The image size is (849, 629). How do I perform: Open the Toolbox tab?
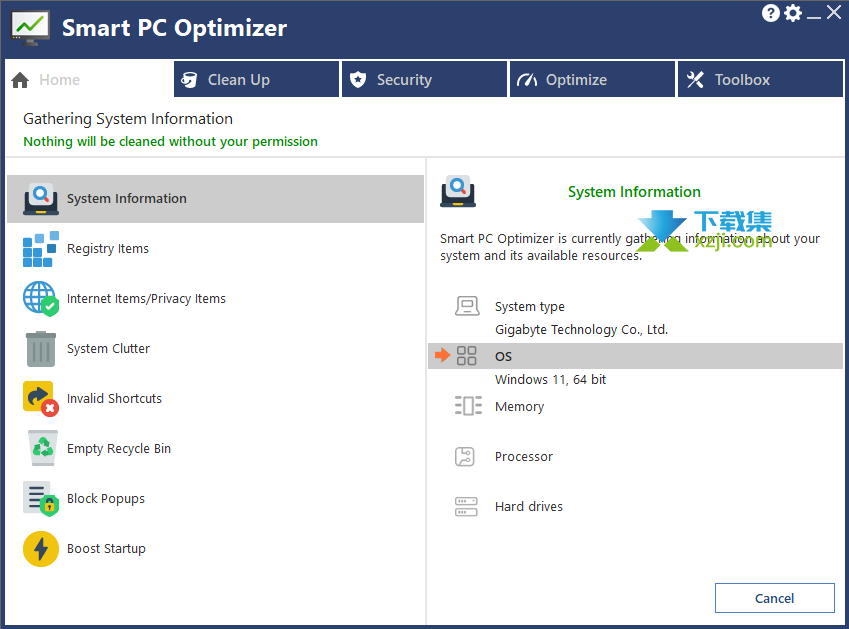point(760,80)
